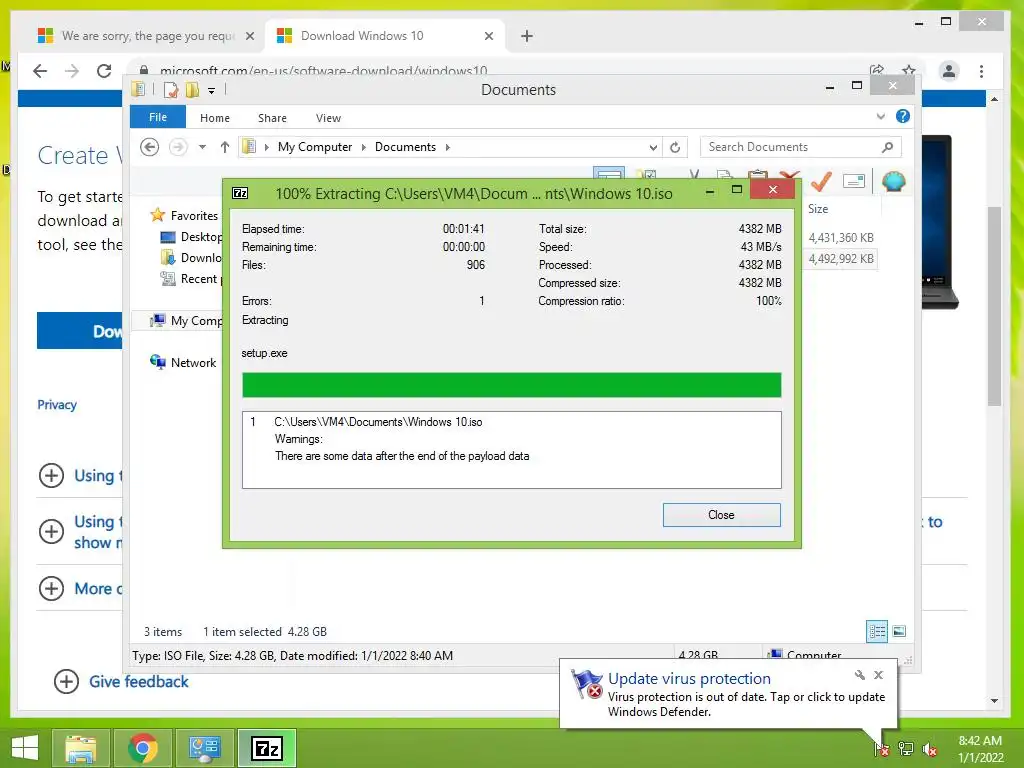Open a new Chrome tab
This screenshot has width=1024, height=768.
[x=526, y=36]
